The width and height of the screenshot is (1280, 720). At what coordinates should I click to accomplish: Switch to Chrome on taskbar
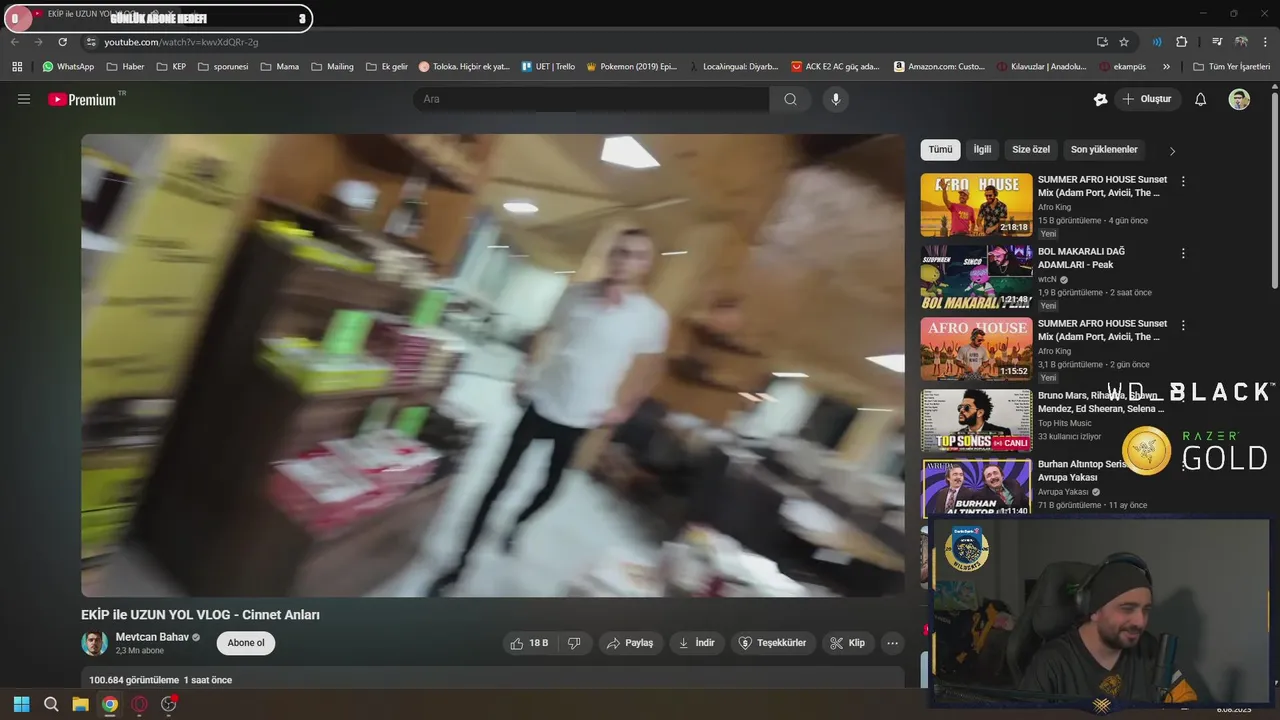tap(110, 704)
